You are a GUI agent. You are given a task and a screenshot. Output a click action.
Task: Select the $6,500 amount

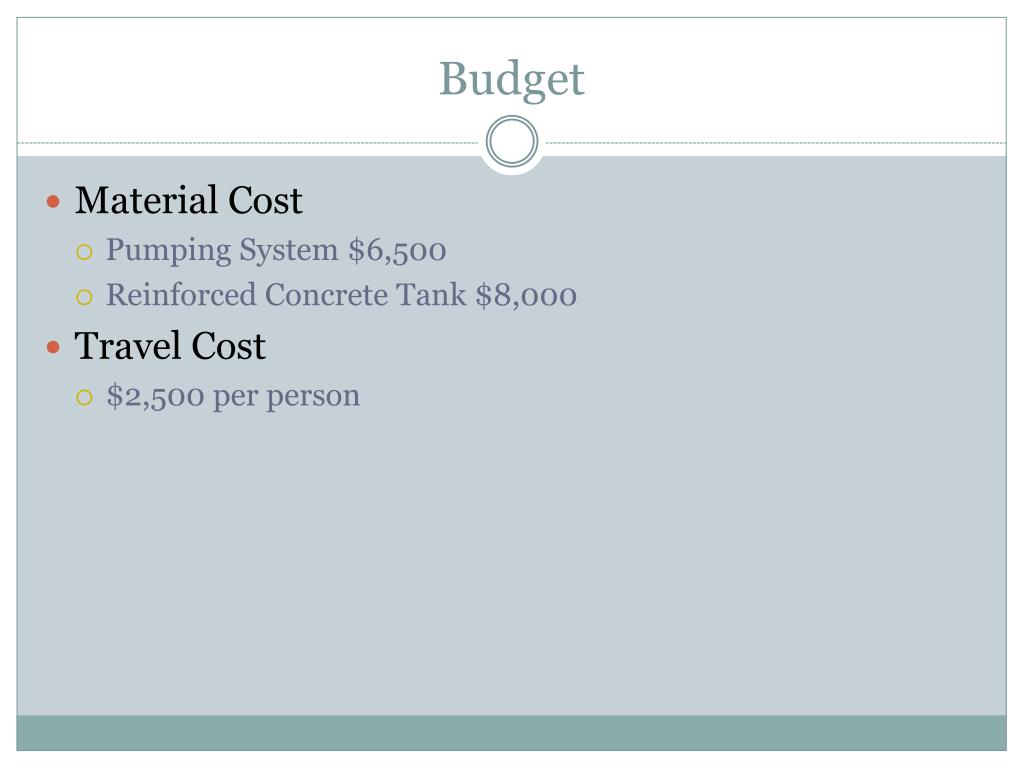pyautogui.click(x=397, y=250)
